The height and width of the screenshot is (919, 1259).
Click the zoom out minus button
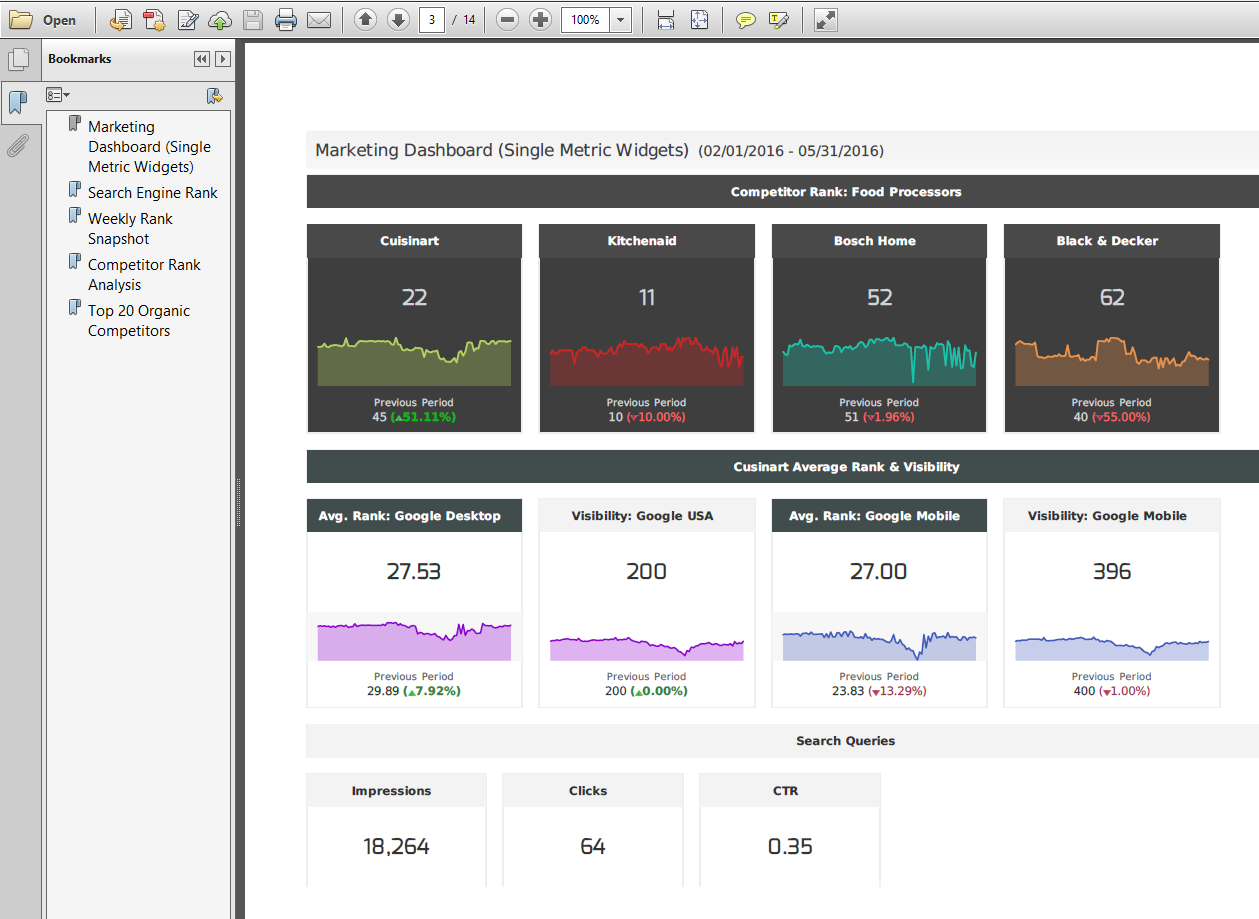pos(508,20)
